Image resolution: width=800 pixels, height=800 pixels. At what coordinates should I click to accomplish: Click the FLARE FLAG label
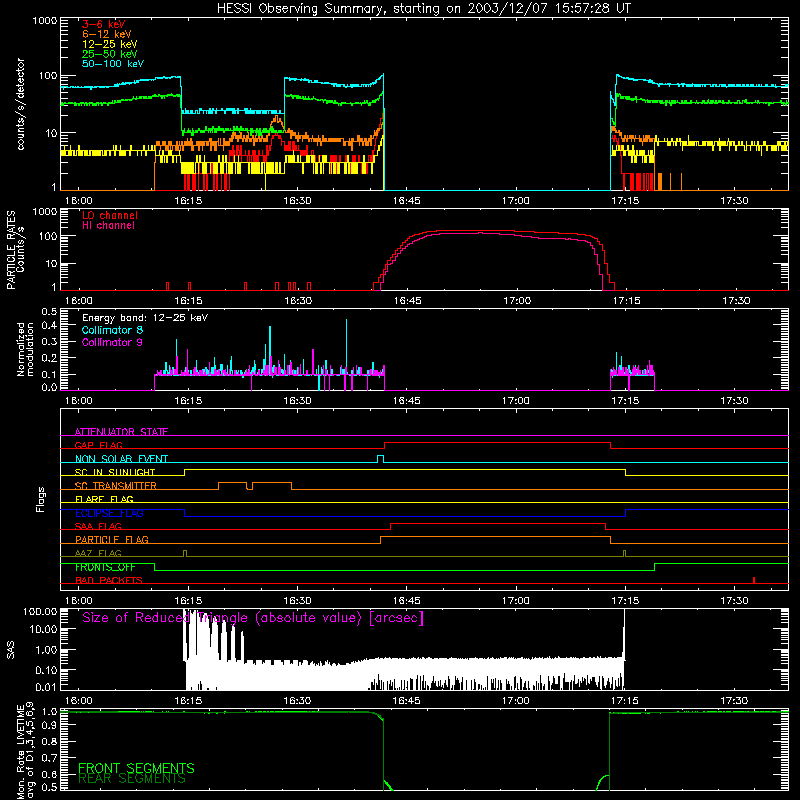pyautogui.click(x=104, y=499)
